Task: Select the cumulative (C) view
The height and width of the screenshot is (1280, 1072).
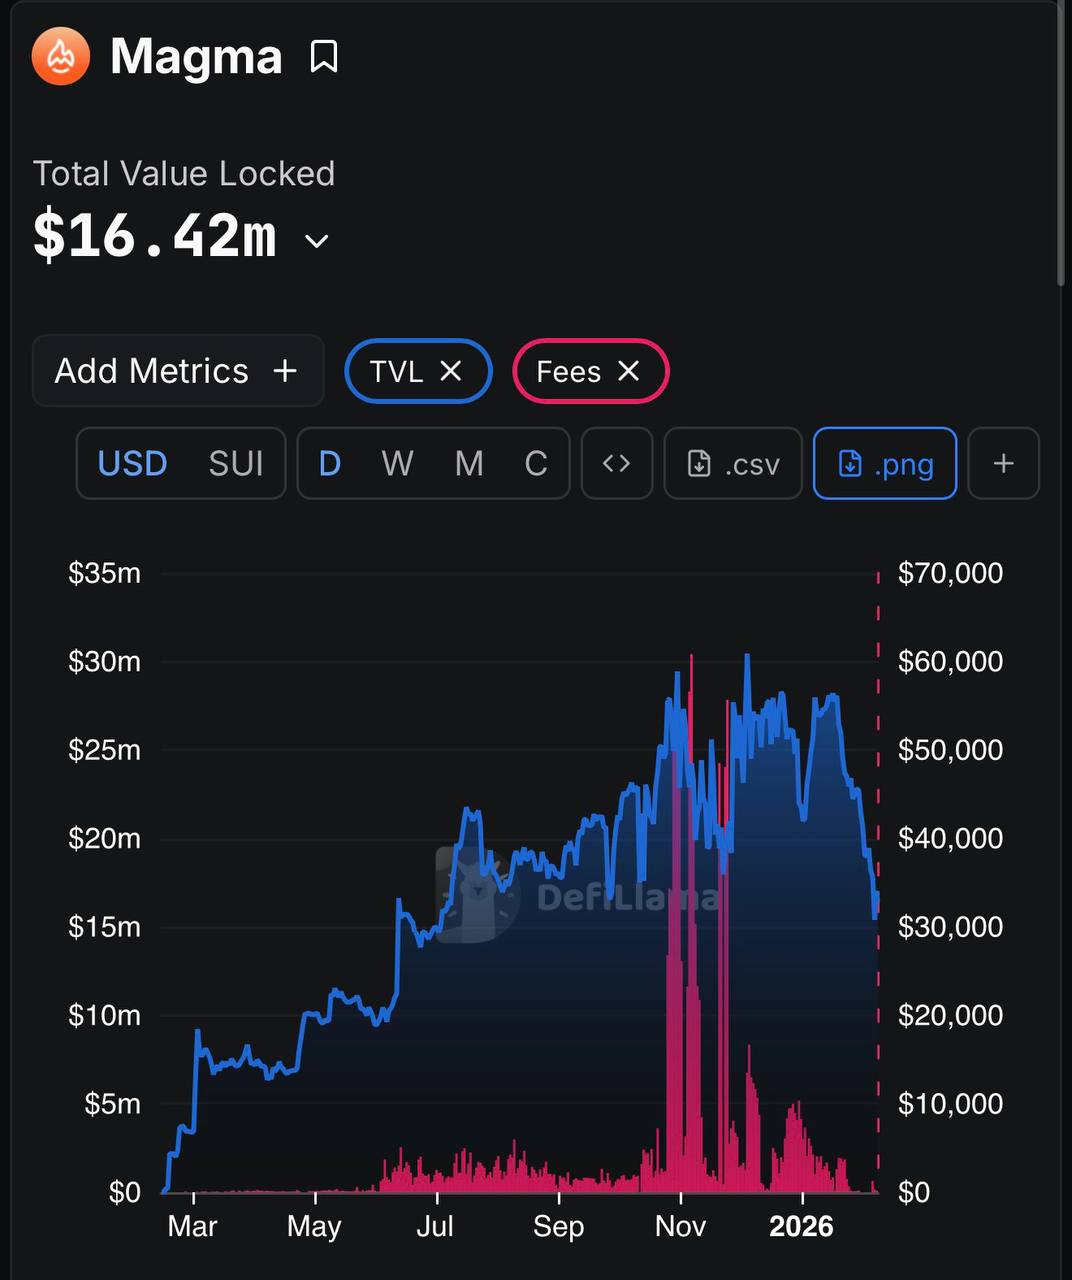Action: 536,463
